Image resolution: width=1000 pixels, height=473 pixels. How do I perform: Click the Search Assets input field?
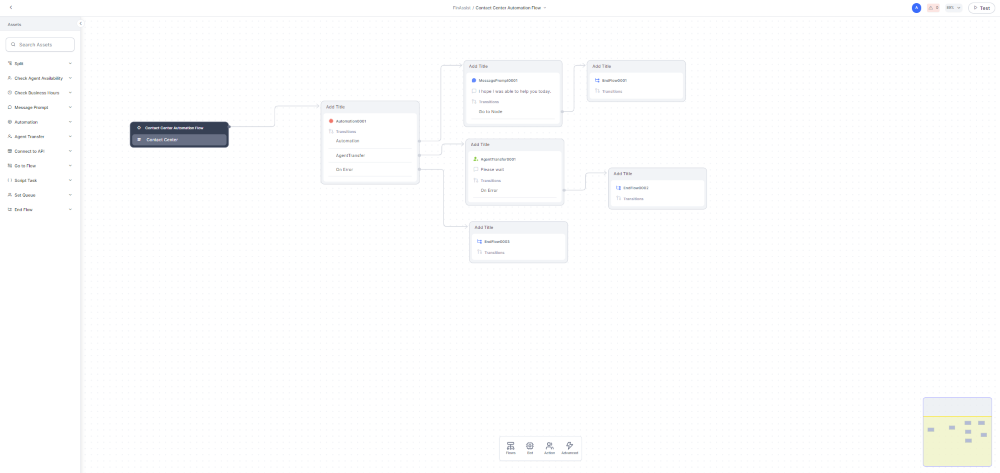click(40, 44)
